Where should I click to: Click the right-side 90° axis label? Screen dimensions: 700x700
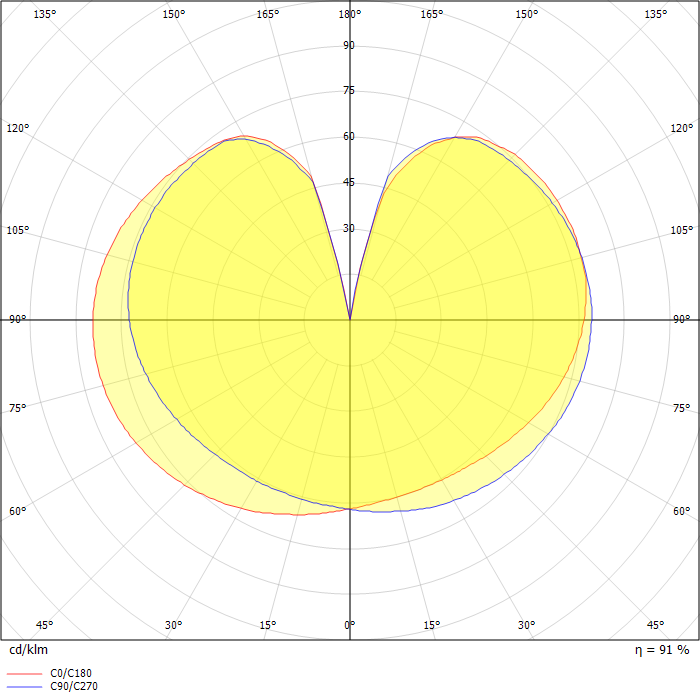pos(682,319)
